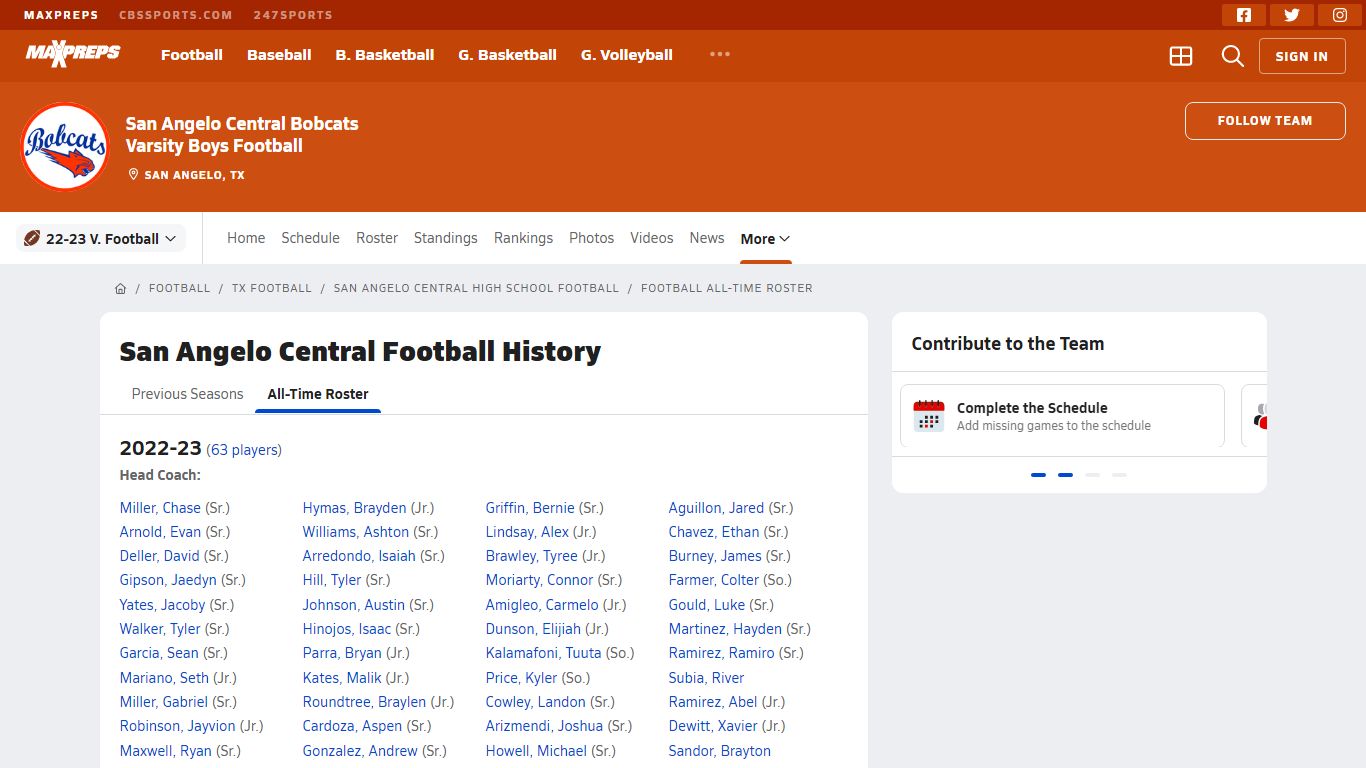This screenshot has width=1366, height=768.
Task: Open player Martinez, Hayden
Action: pyautogui.click(x=725, y=629)
